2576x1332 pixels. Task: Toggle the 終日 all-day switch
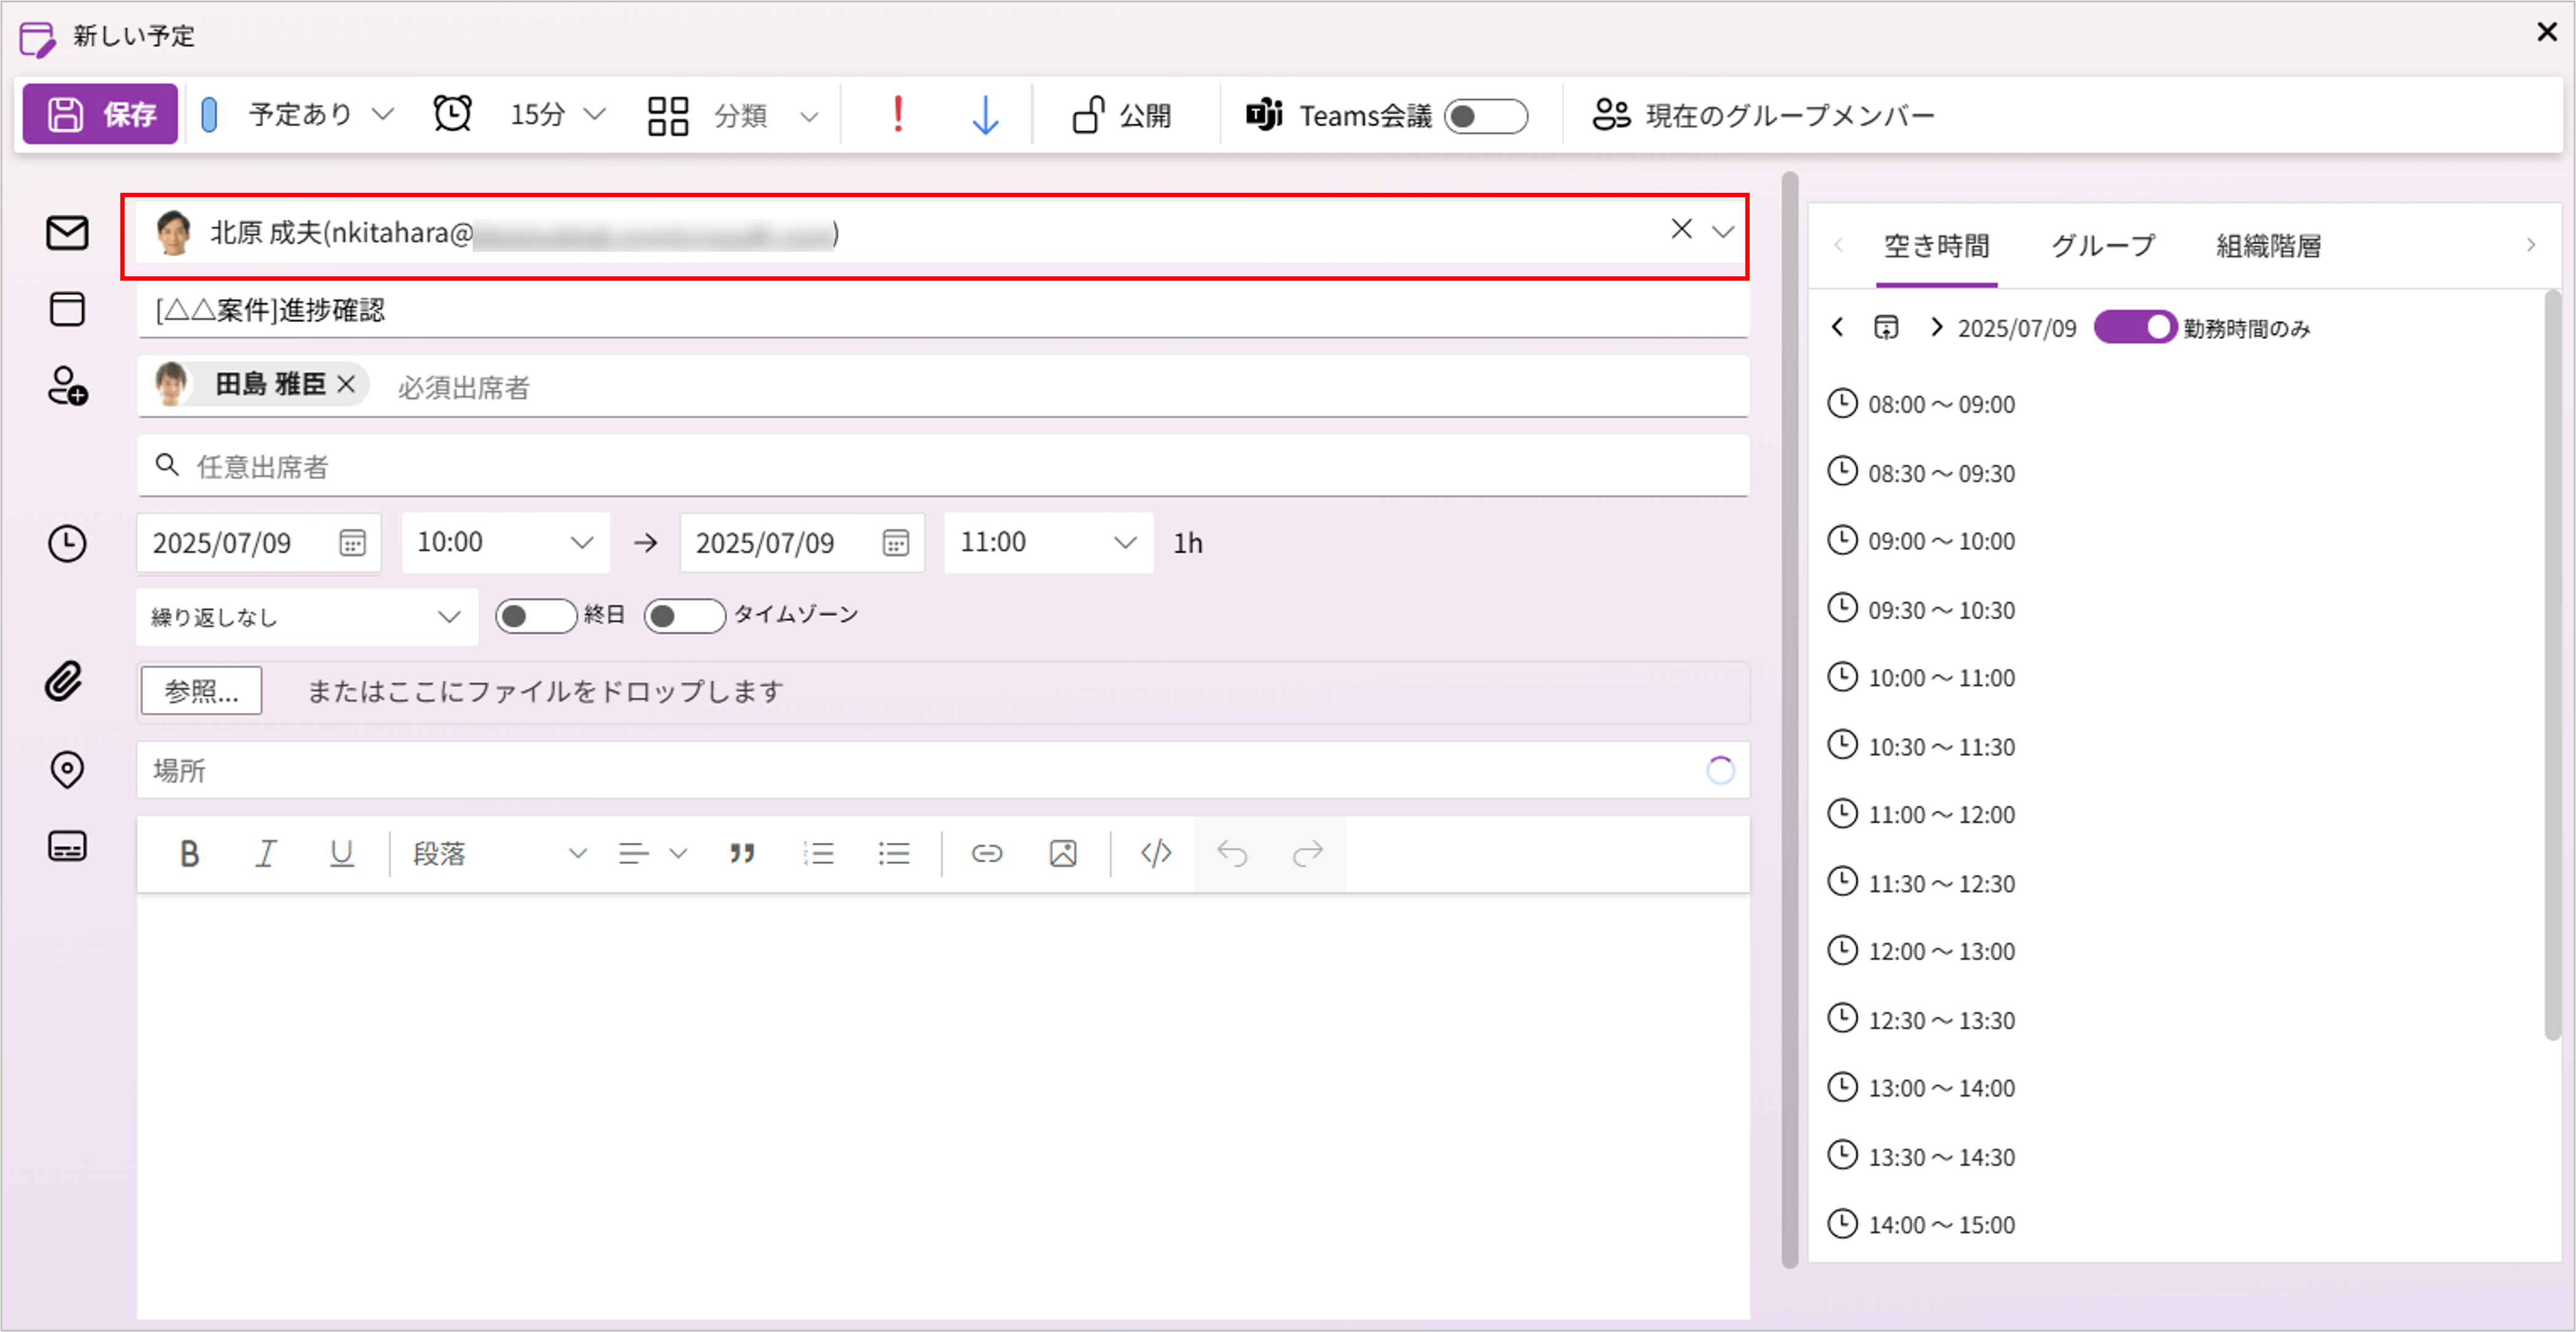point(535,616)
